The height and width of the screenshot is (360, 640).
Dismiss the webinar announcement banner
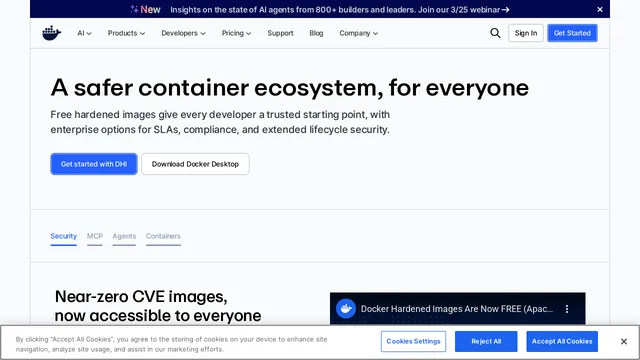600,9
